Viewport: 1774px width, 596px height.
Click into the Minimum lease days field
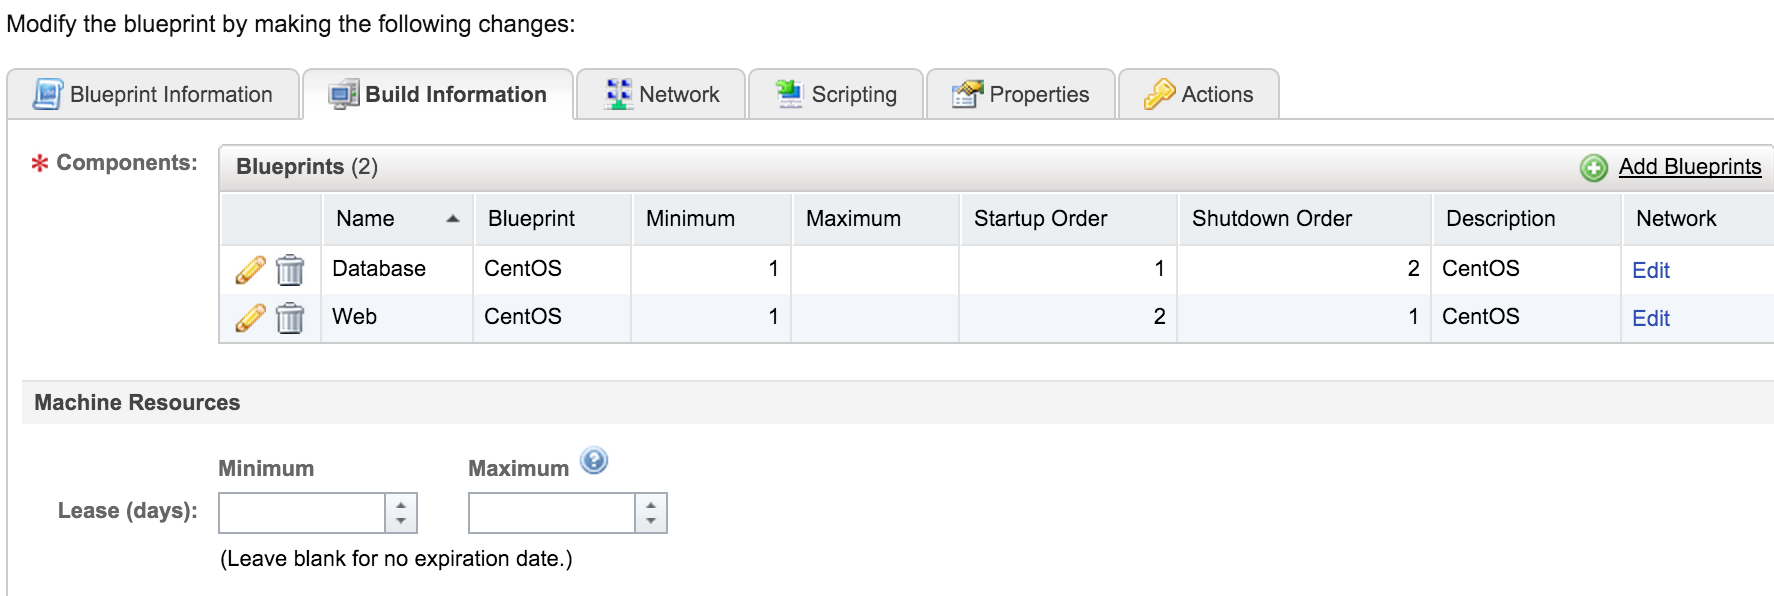pyautogui.click(x=302, y=513)
